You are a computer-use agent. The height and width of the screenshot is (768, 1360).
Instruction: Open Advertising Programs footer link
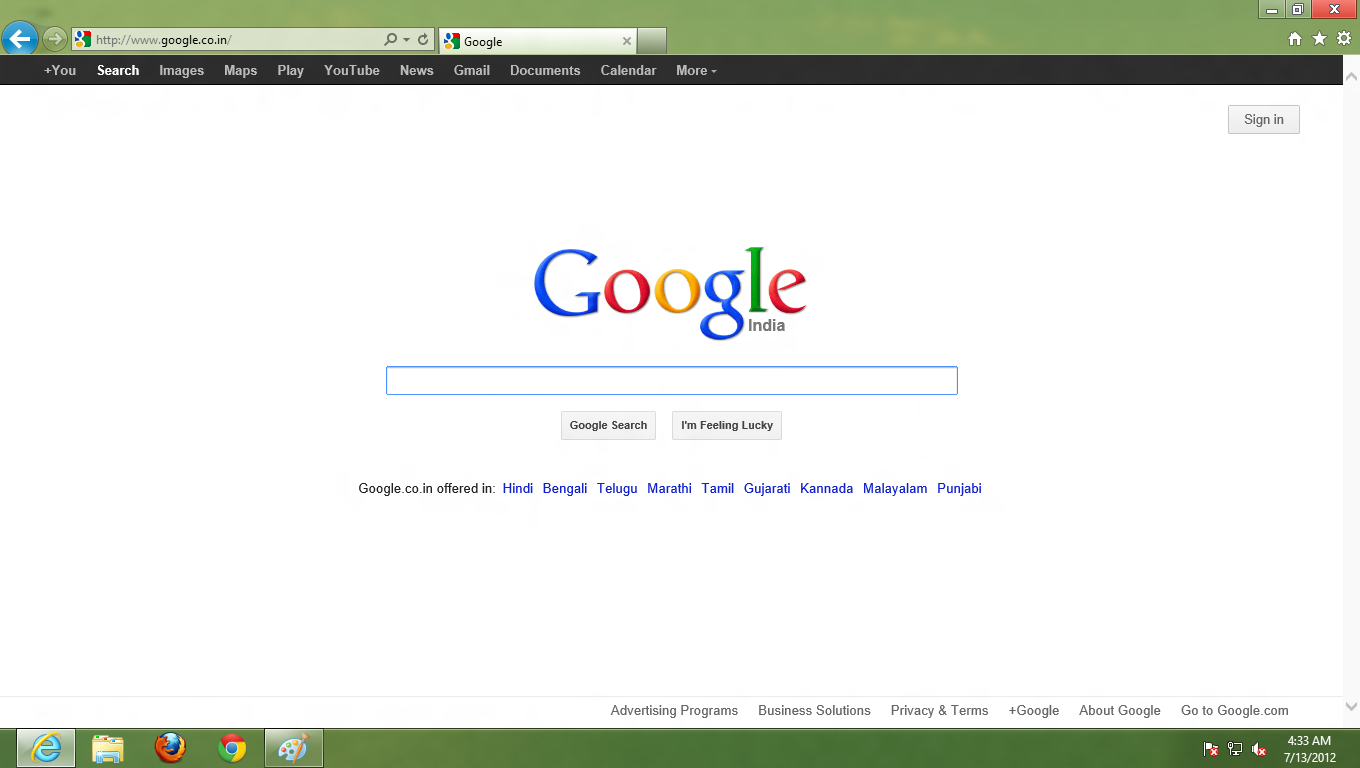pos(674,710)
